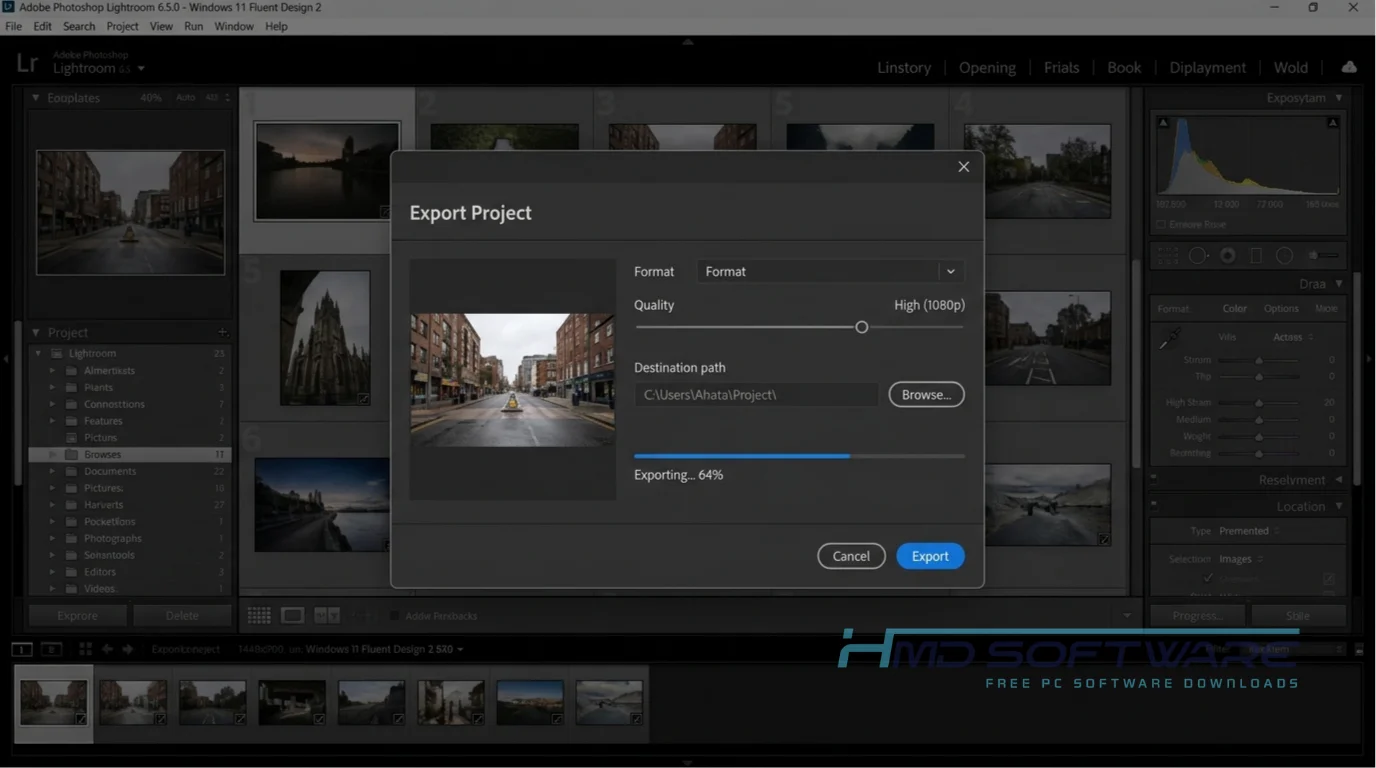Click the Delete button
The image size is (1376, 768).
(182, 616)
